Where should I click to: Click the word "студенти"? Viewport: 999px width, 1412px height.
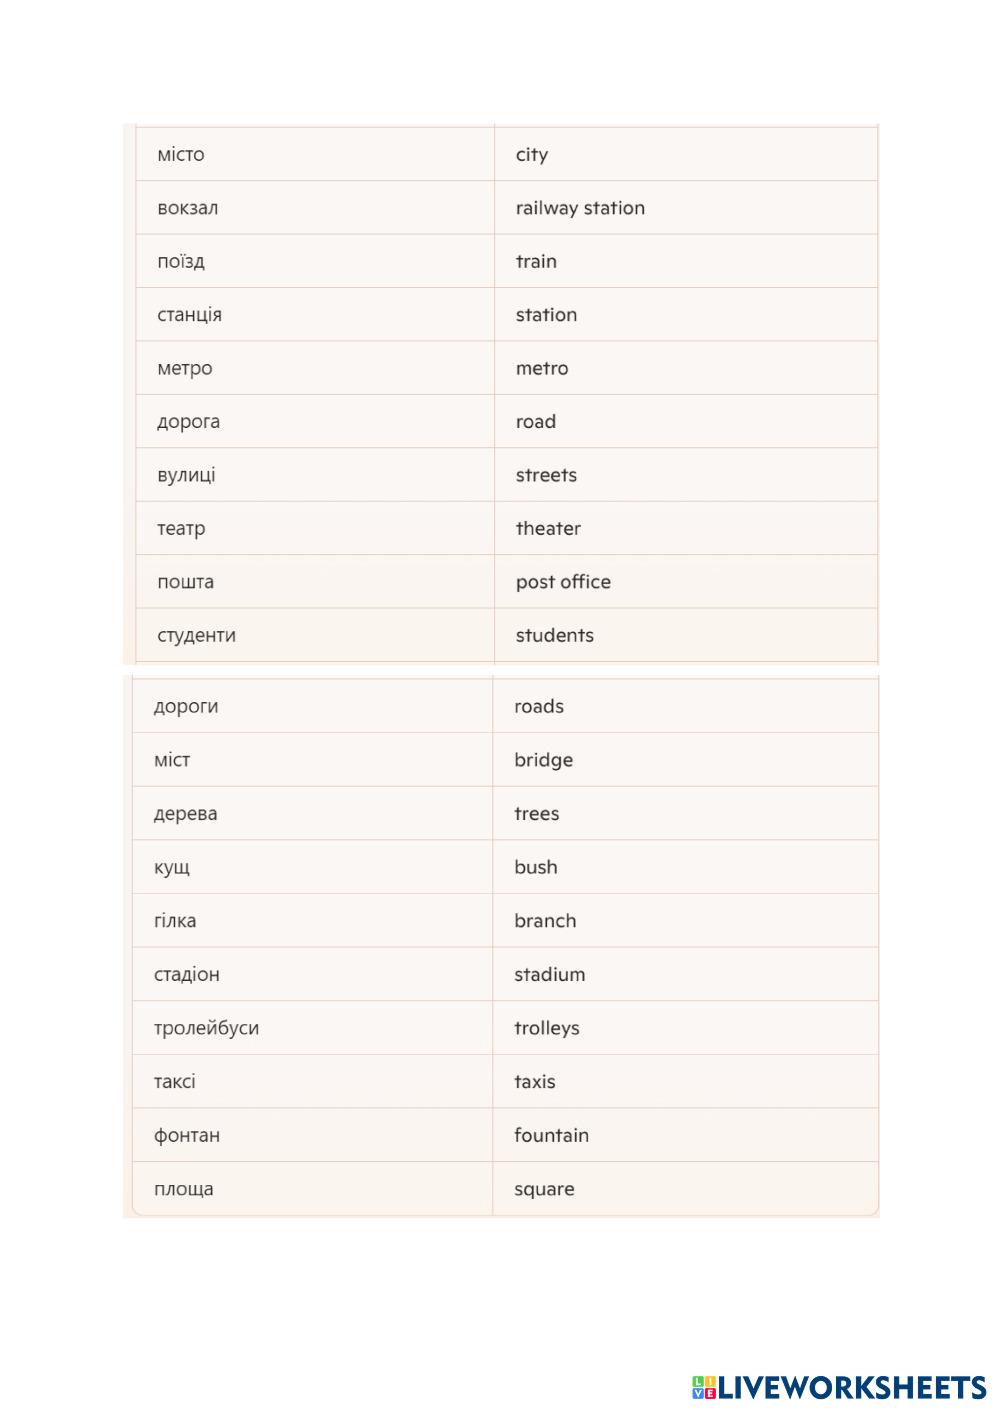(x=196, y=636)
